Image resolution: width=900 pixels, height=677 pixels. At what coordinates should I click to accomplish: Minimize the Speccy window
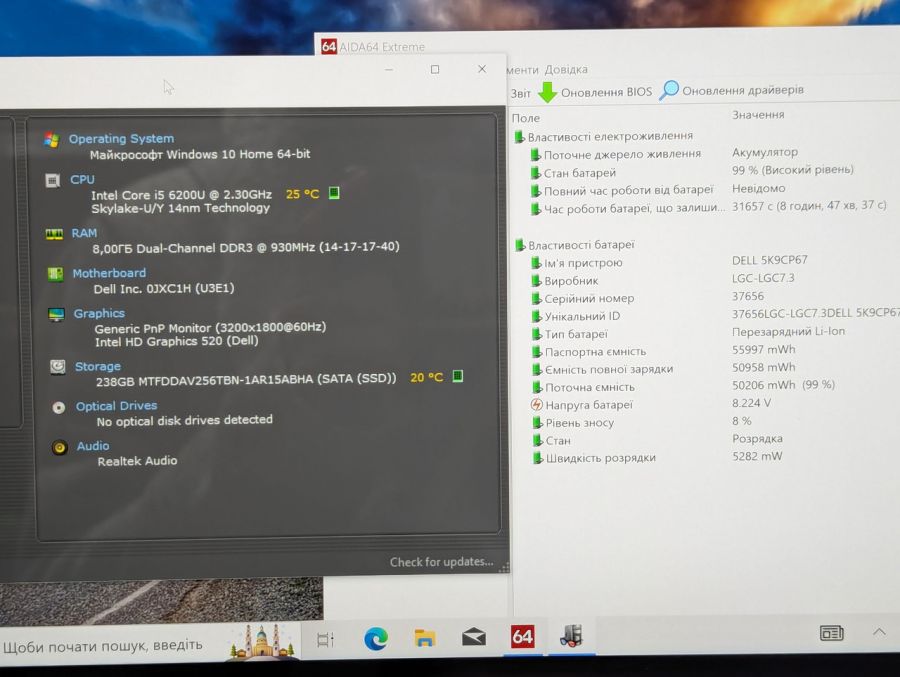tap(389, 69)
